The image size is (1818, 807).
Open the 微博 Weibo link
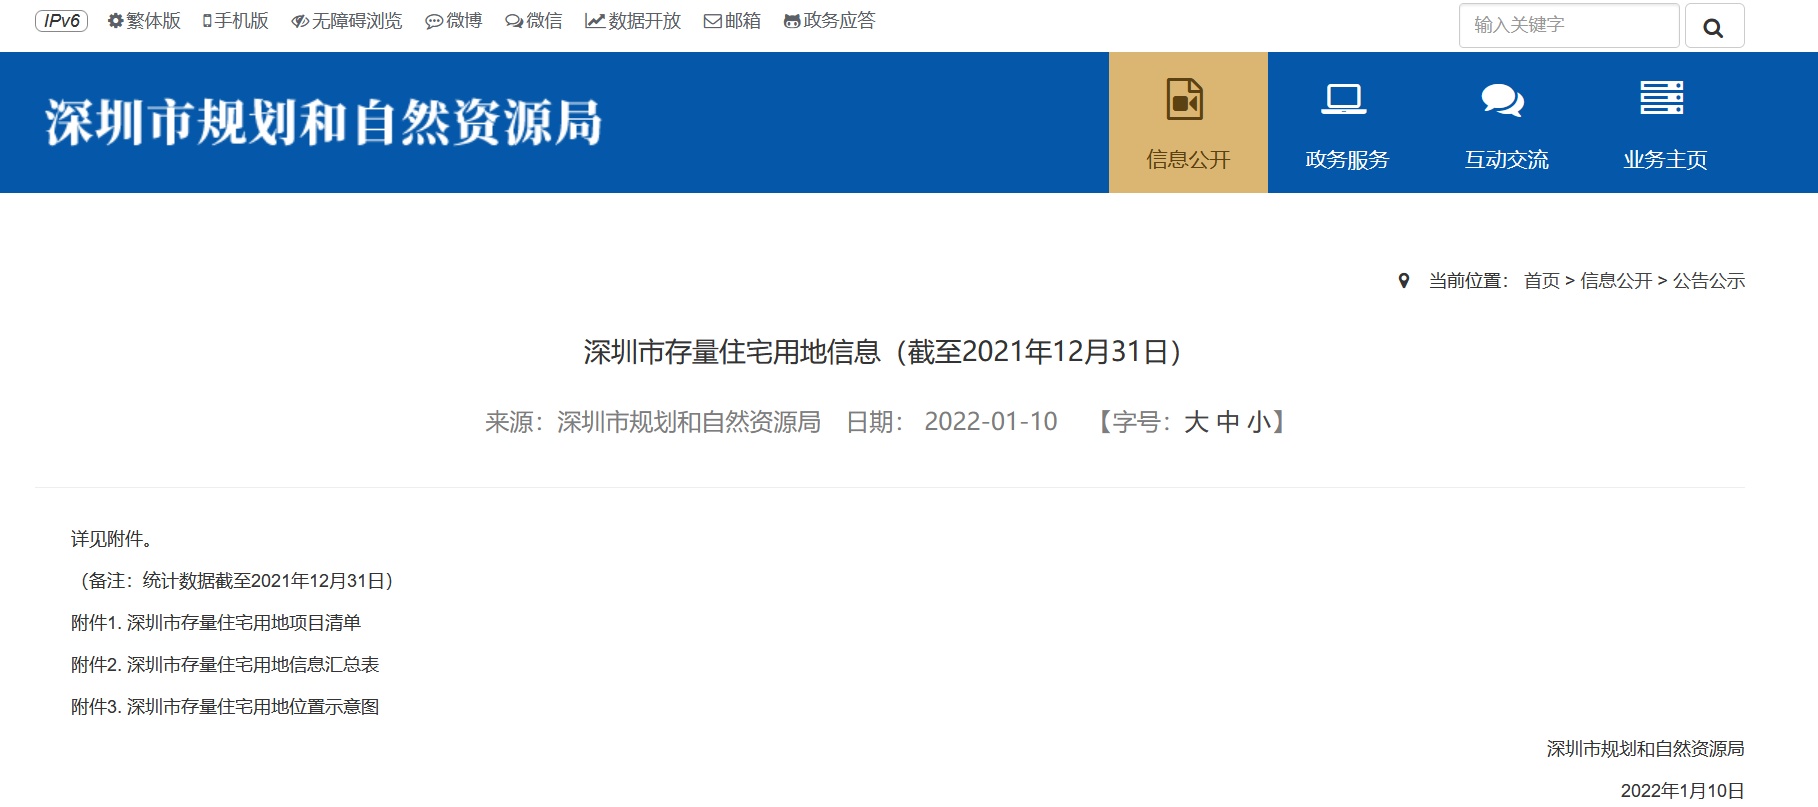point(454,21)
